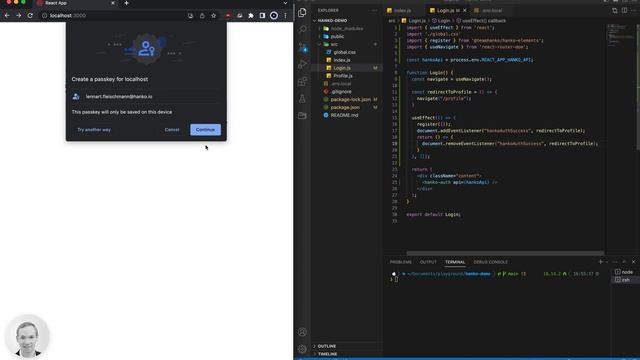The image size is (640, 360).
Task: Close the React App browser tab
Action: coord(113,3)
